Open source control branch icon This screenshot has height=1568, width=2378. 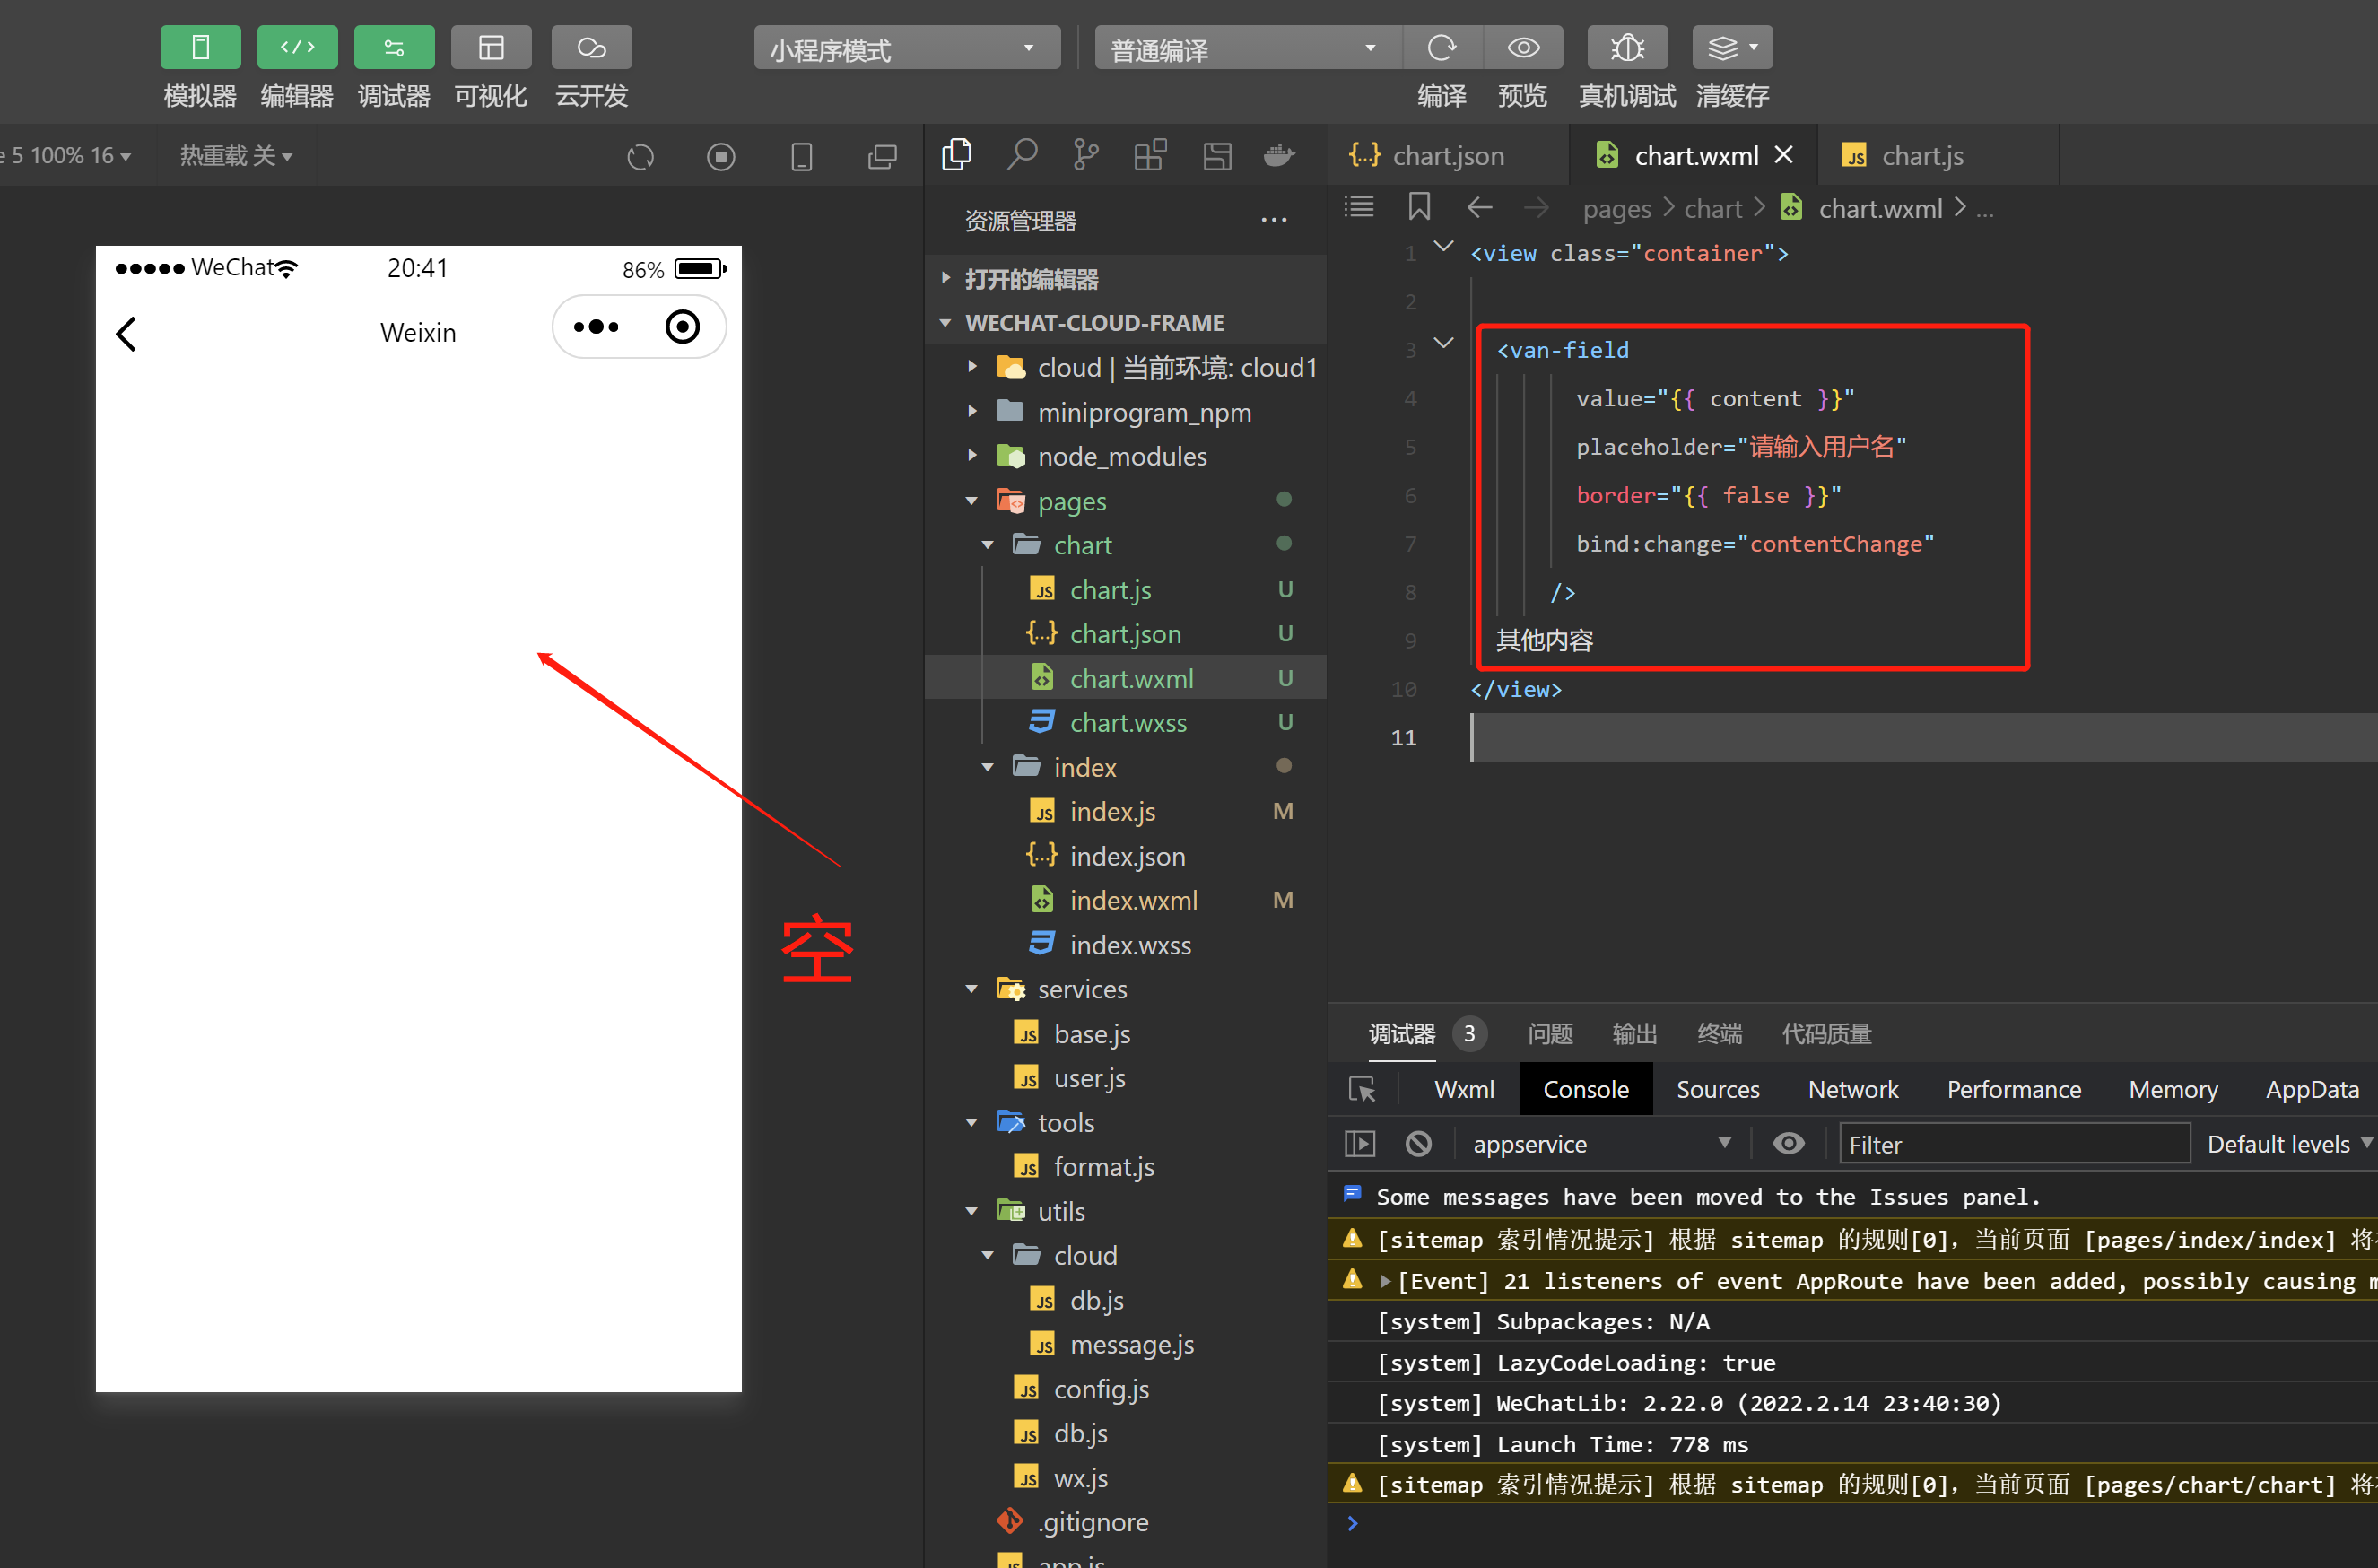click(x=1085, y=155)
